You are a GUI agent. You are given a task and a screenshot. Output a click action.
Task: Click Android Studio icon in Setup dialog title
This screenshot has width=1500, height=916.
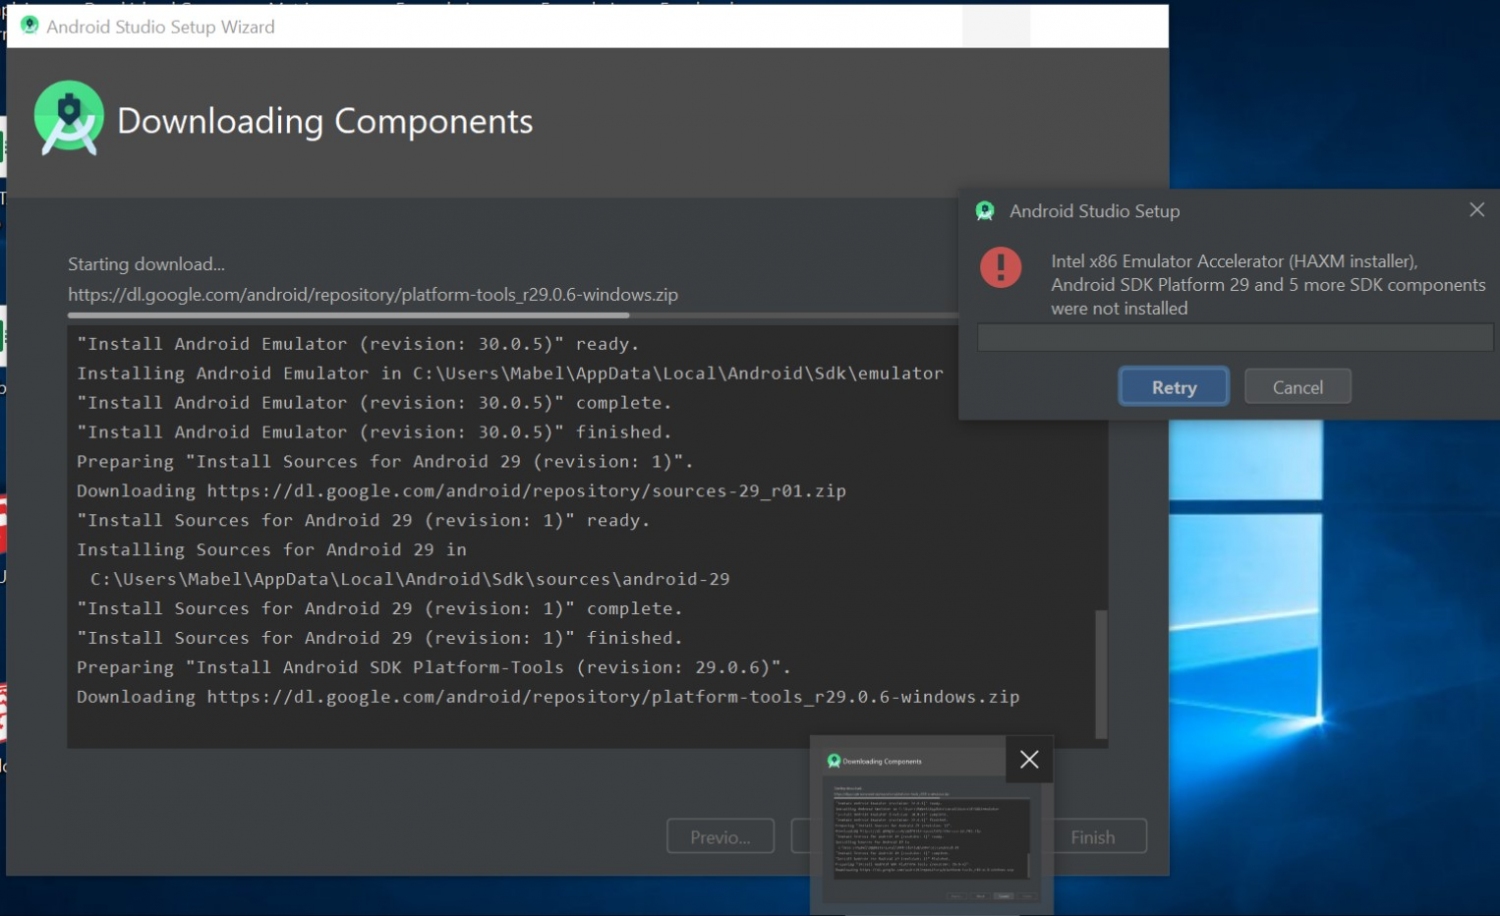(985, 211)
